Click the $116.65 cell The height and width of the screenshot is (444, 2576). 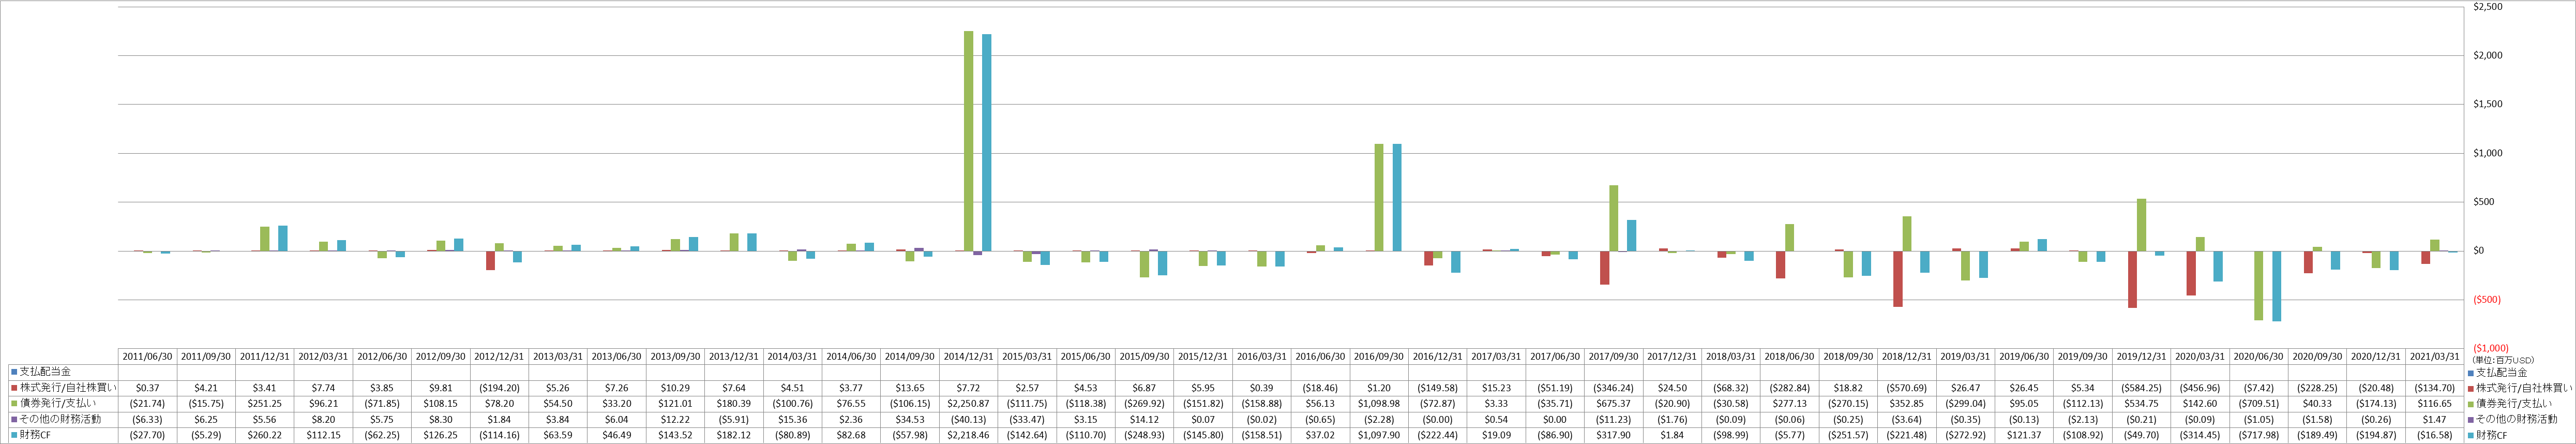coord(2434,404)
